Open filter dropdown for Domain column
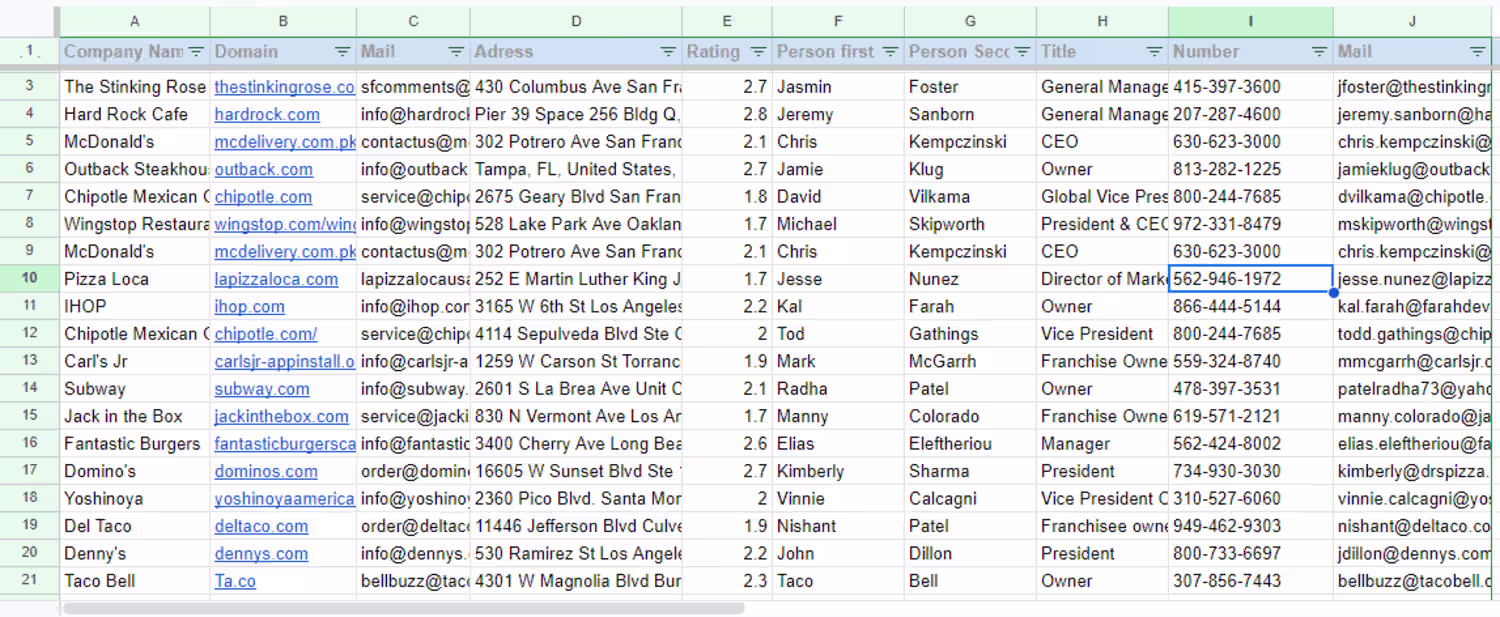This screenshot has width=1500, height=617. click(x=343, y=52)
